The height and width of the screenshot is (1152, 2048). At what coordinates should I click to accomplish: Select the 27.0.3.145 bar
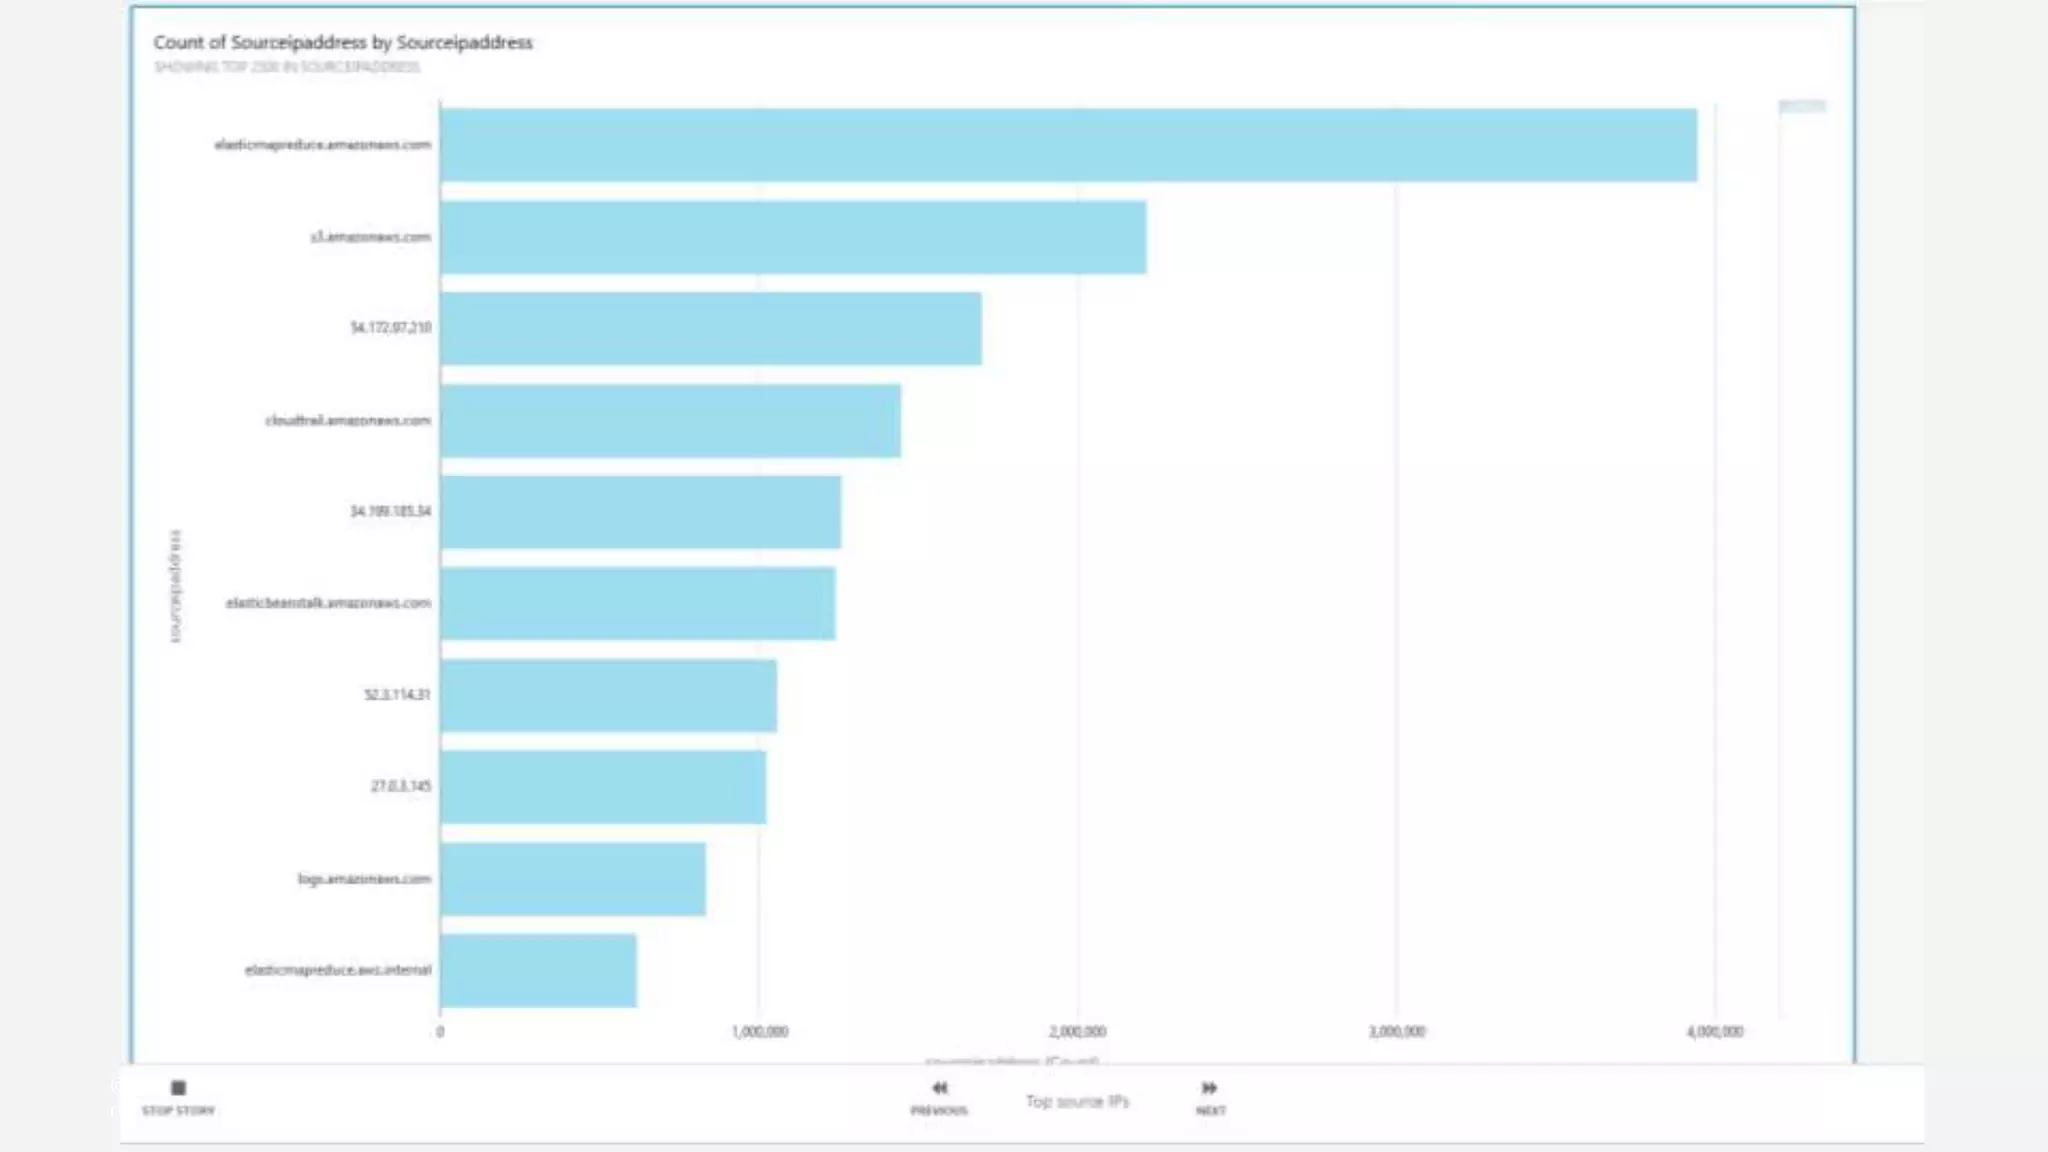(603, 787)
